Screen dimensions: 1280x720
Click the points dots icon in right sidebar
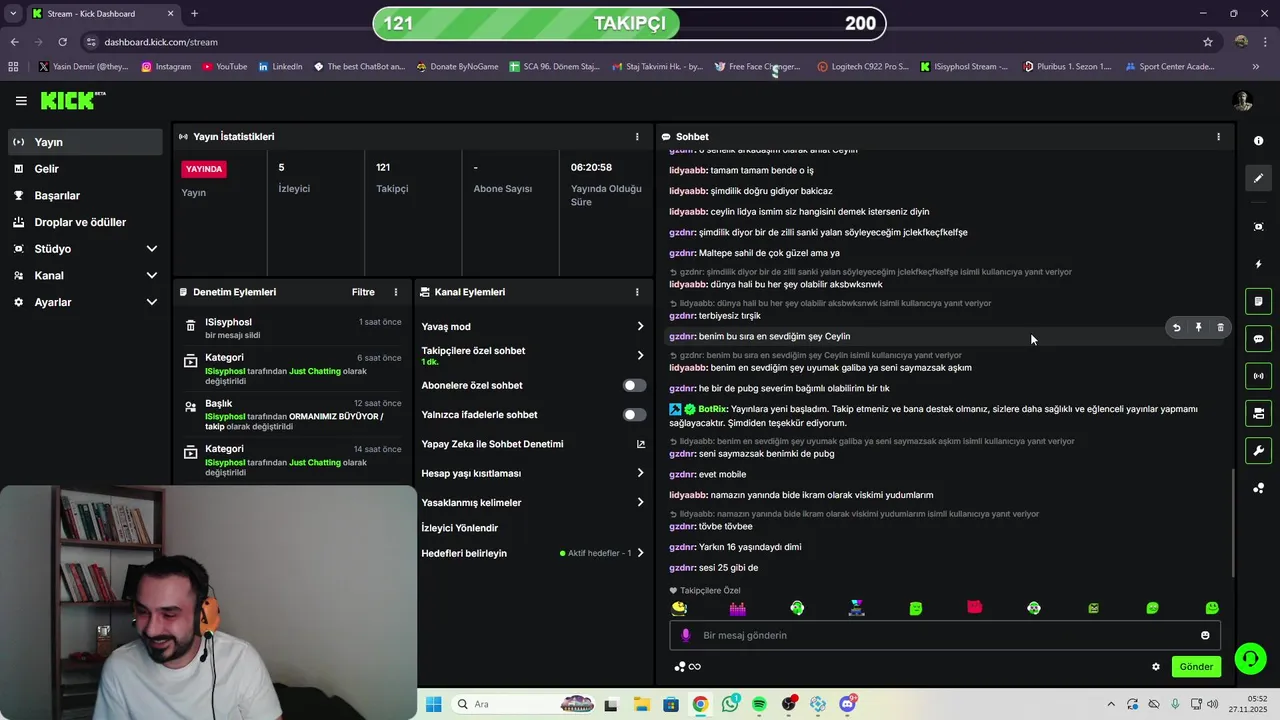(1258, 488)
